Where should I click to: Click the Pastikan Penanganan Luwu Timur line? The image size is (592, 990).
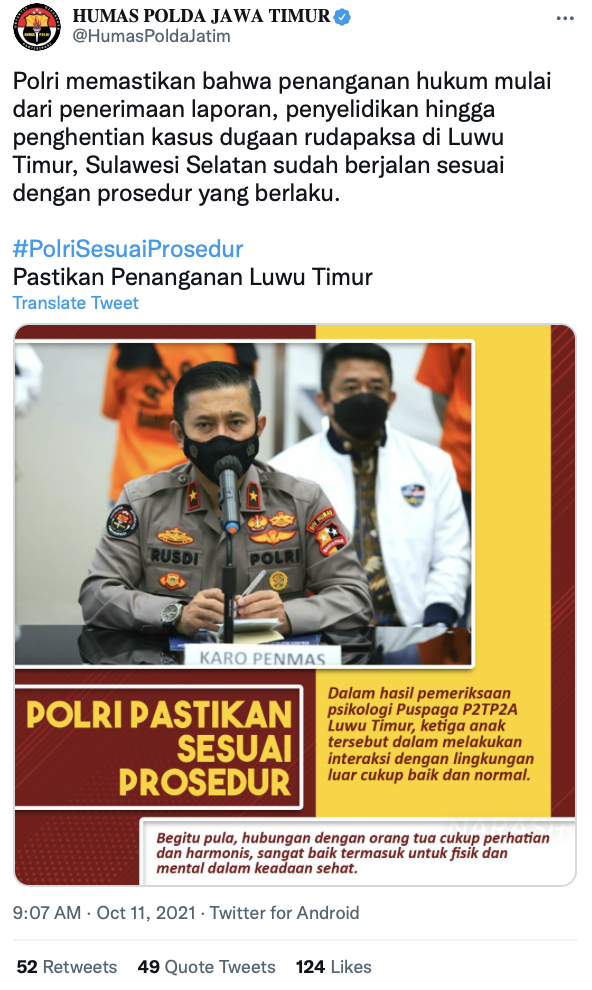(192, 277)
